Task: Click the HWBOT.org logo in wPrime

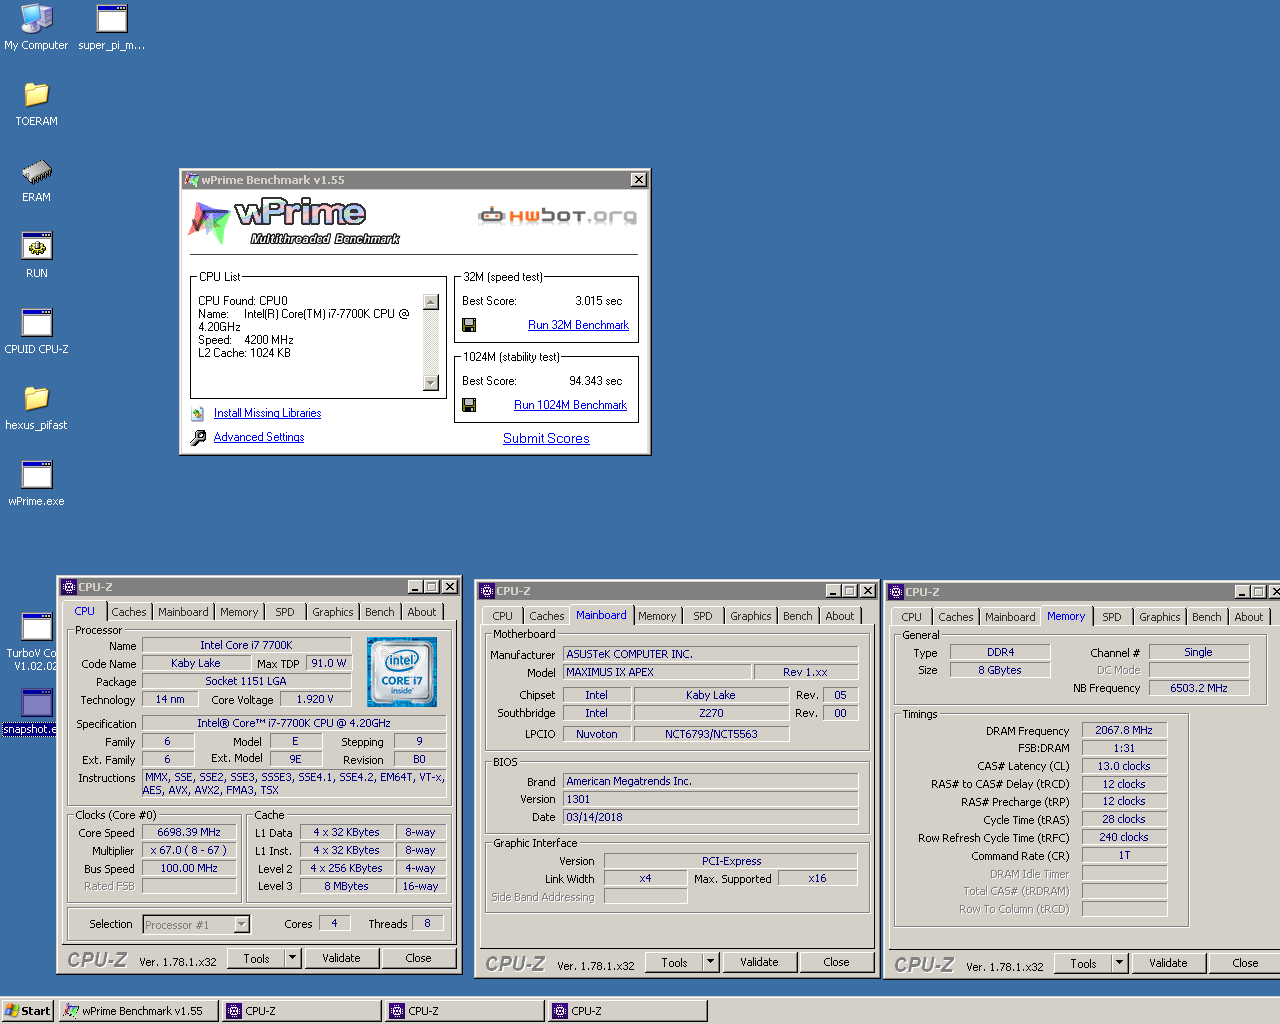Action: tap(557, 215)
